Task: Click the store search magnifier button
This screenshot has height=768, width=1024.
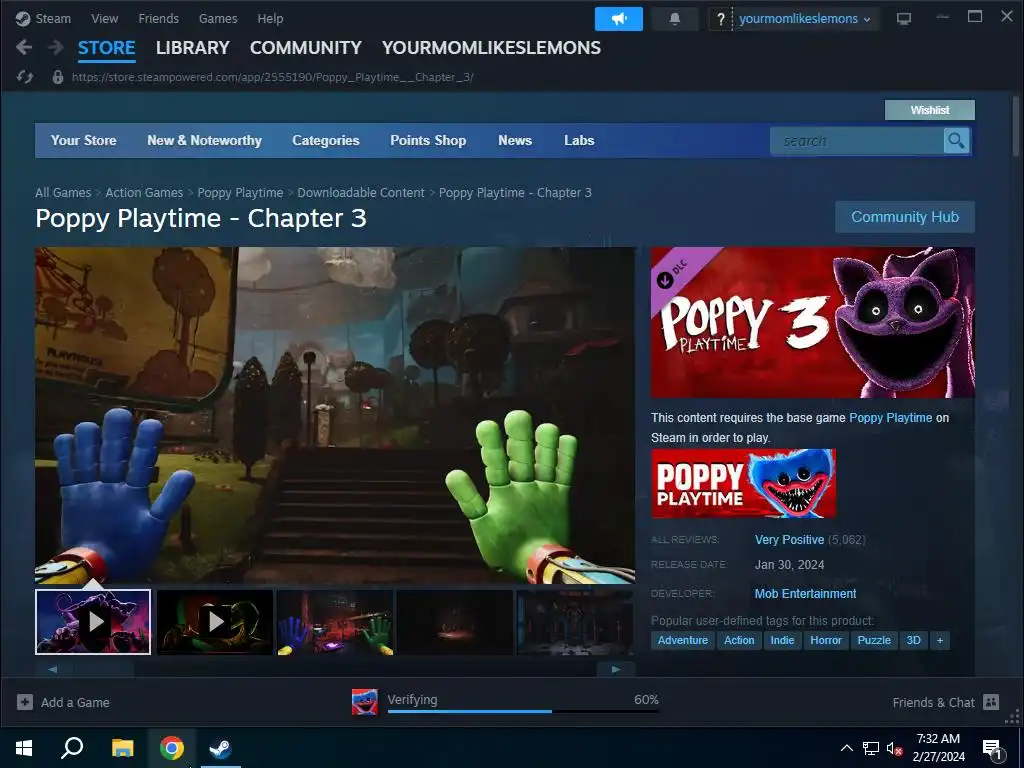Action: (956, 140)
